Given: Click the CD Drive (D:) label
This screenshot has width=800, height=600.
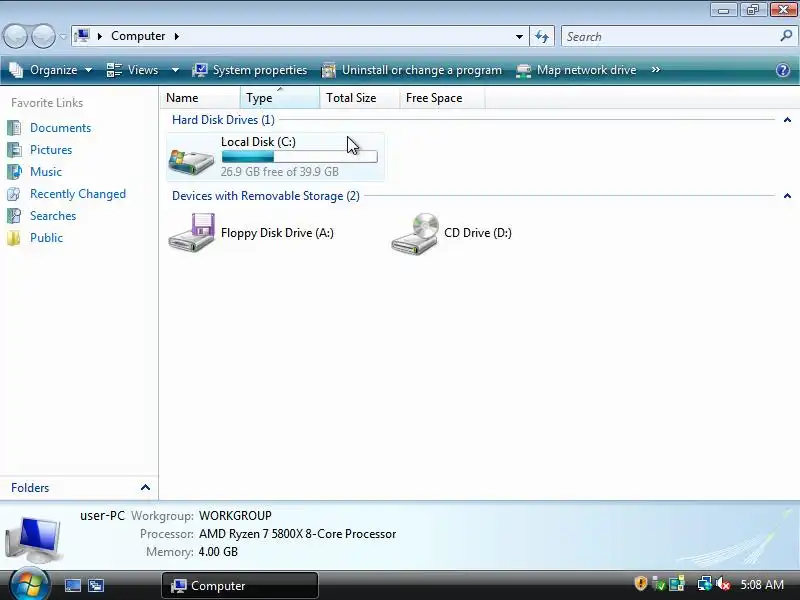Looking at the screenshot, I should point(478,233).
